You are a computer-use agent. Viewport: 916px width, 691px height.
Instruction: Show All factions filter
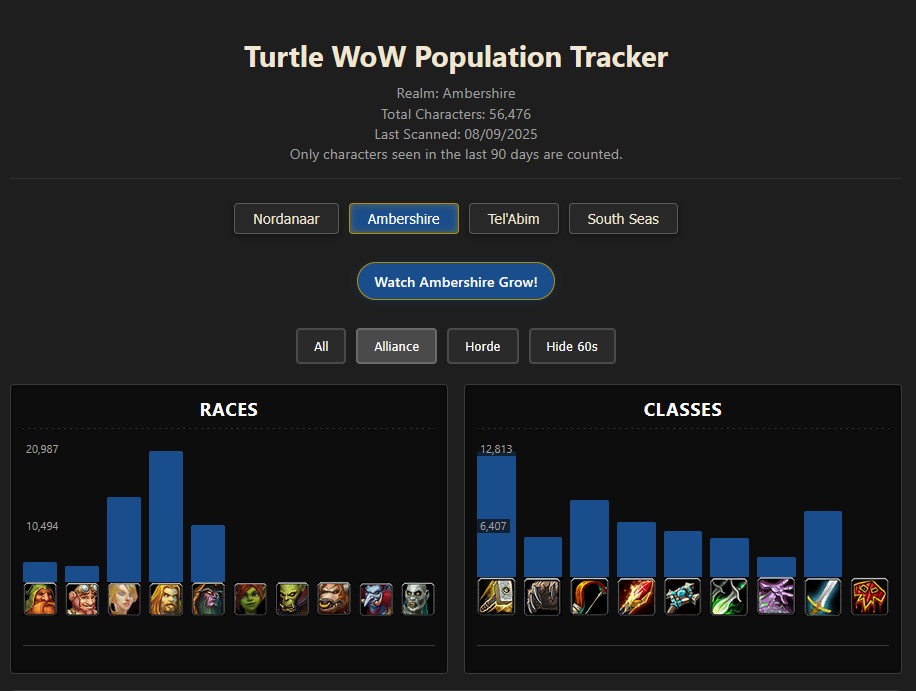pos(321,346)
